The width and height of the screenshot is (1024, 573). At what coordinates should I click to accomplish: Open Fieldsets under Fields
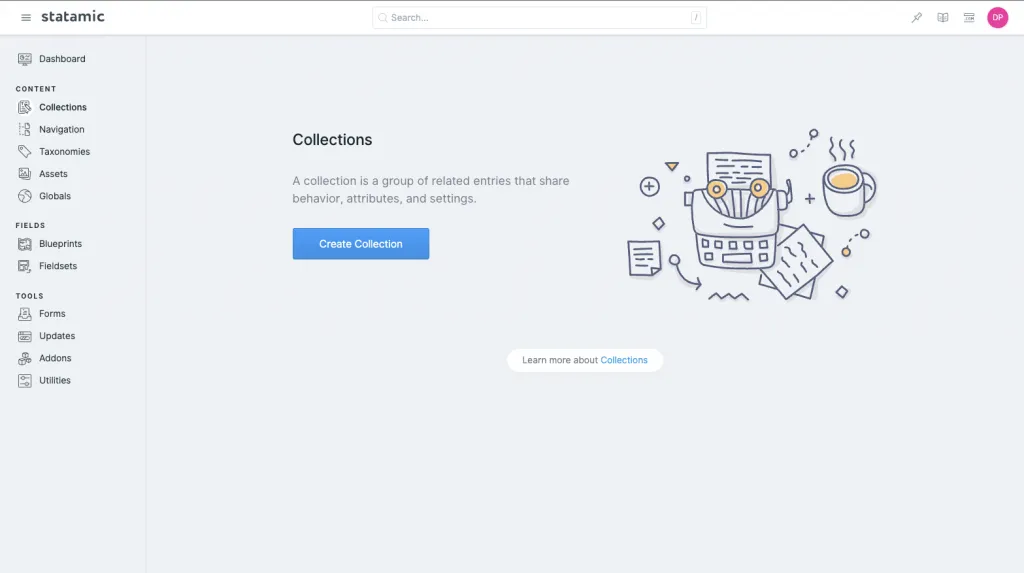click(58, 266)
